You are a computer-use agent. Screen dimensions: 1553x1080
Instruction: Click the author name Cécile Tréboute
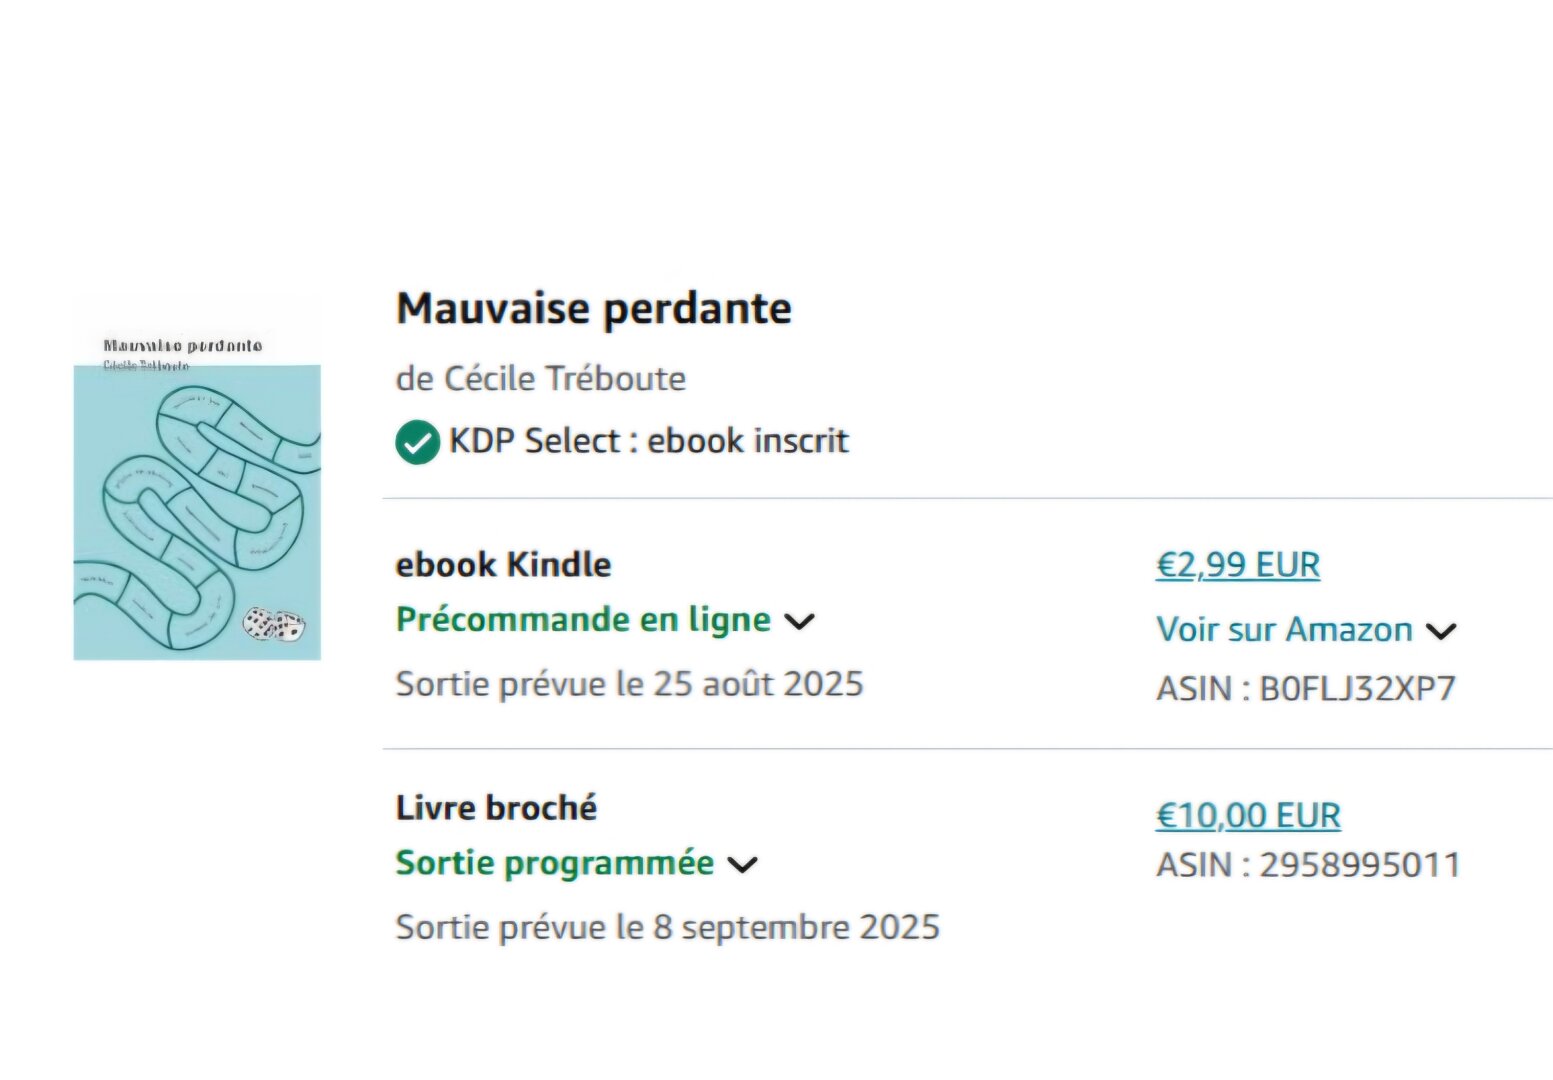tap(564, 379)
